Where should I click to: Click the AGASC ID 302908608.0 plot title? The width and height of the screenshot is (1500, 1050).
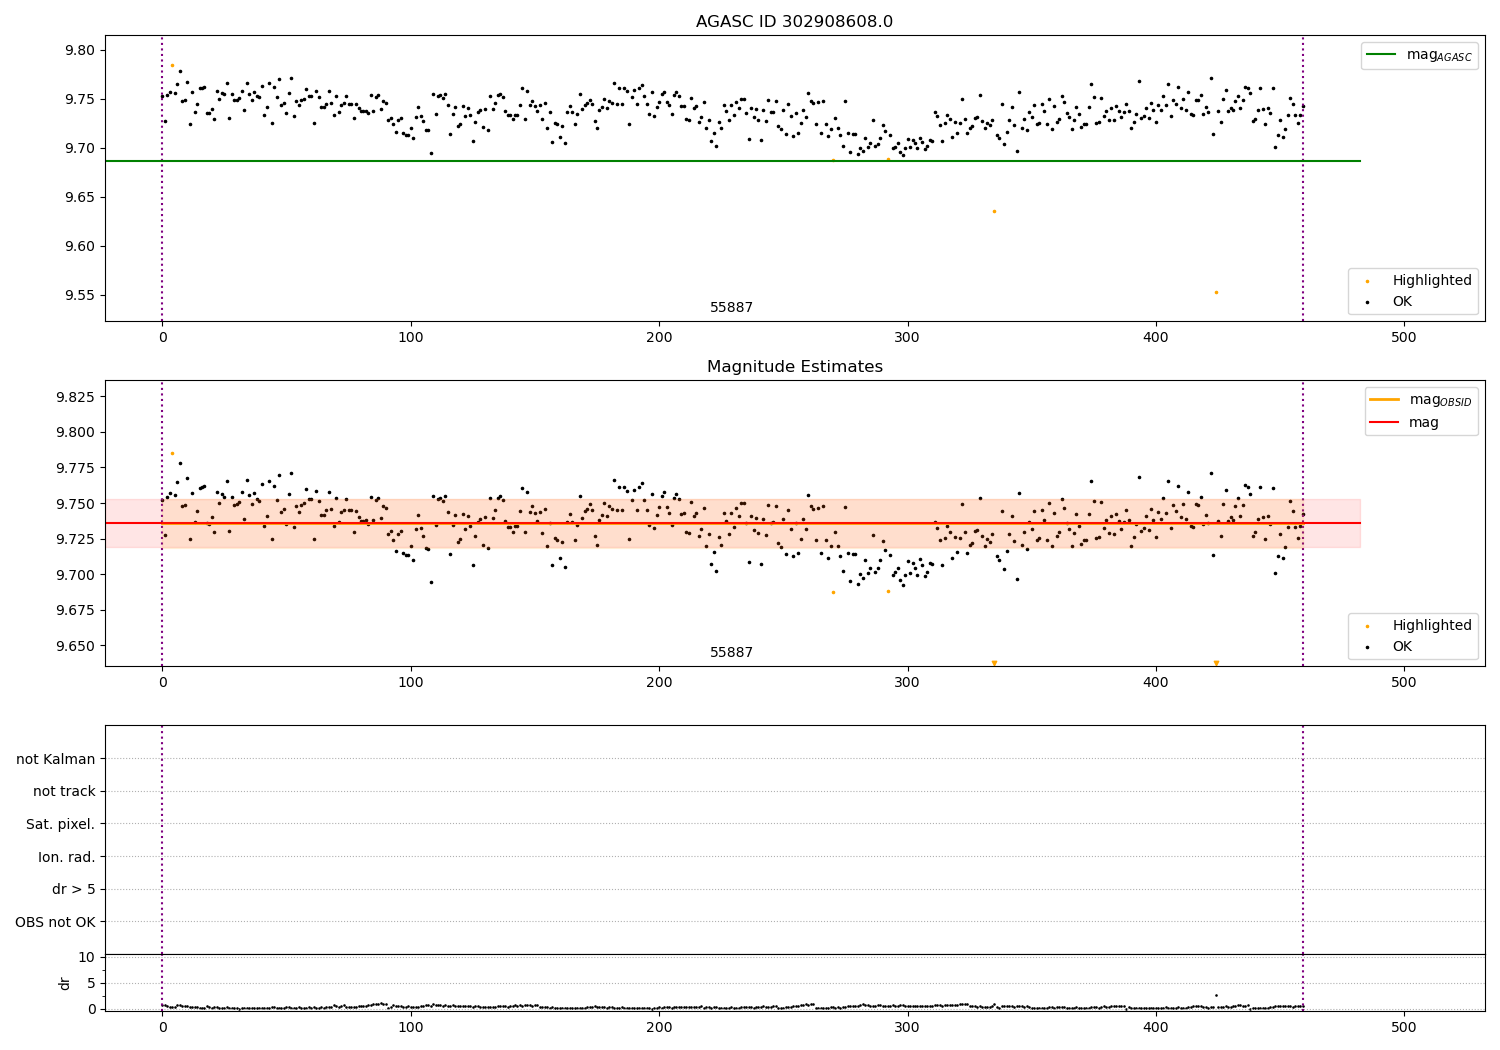pyautogui.click(x=794, y=22)
